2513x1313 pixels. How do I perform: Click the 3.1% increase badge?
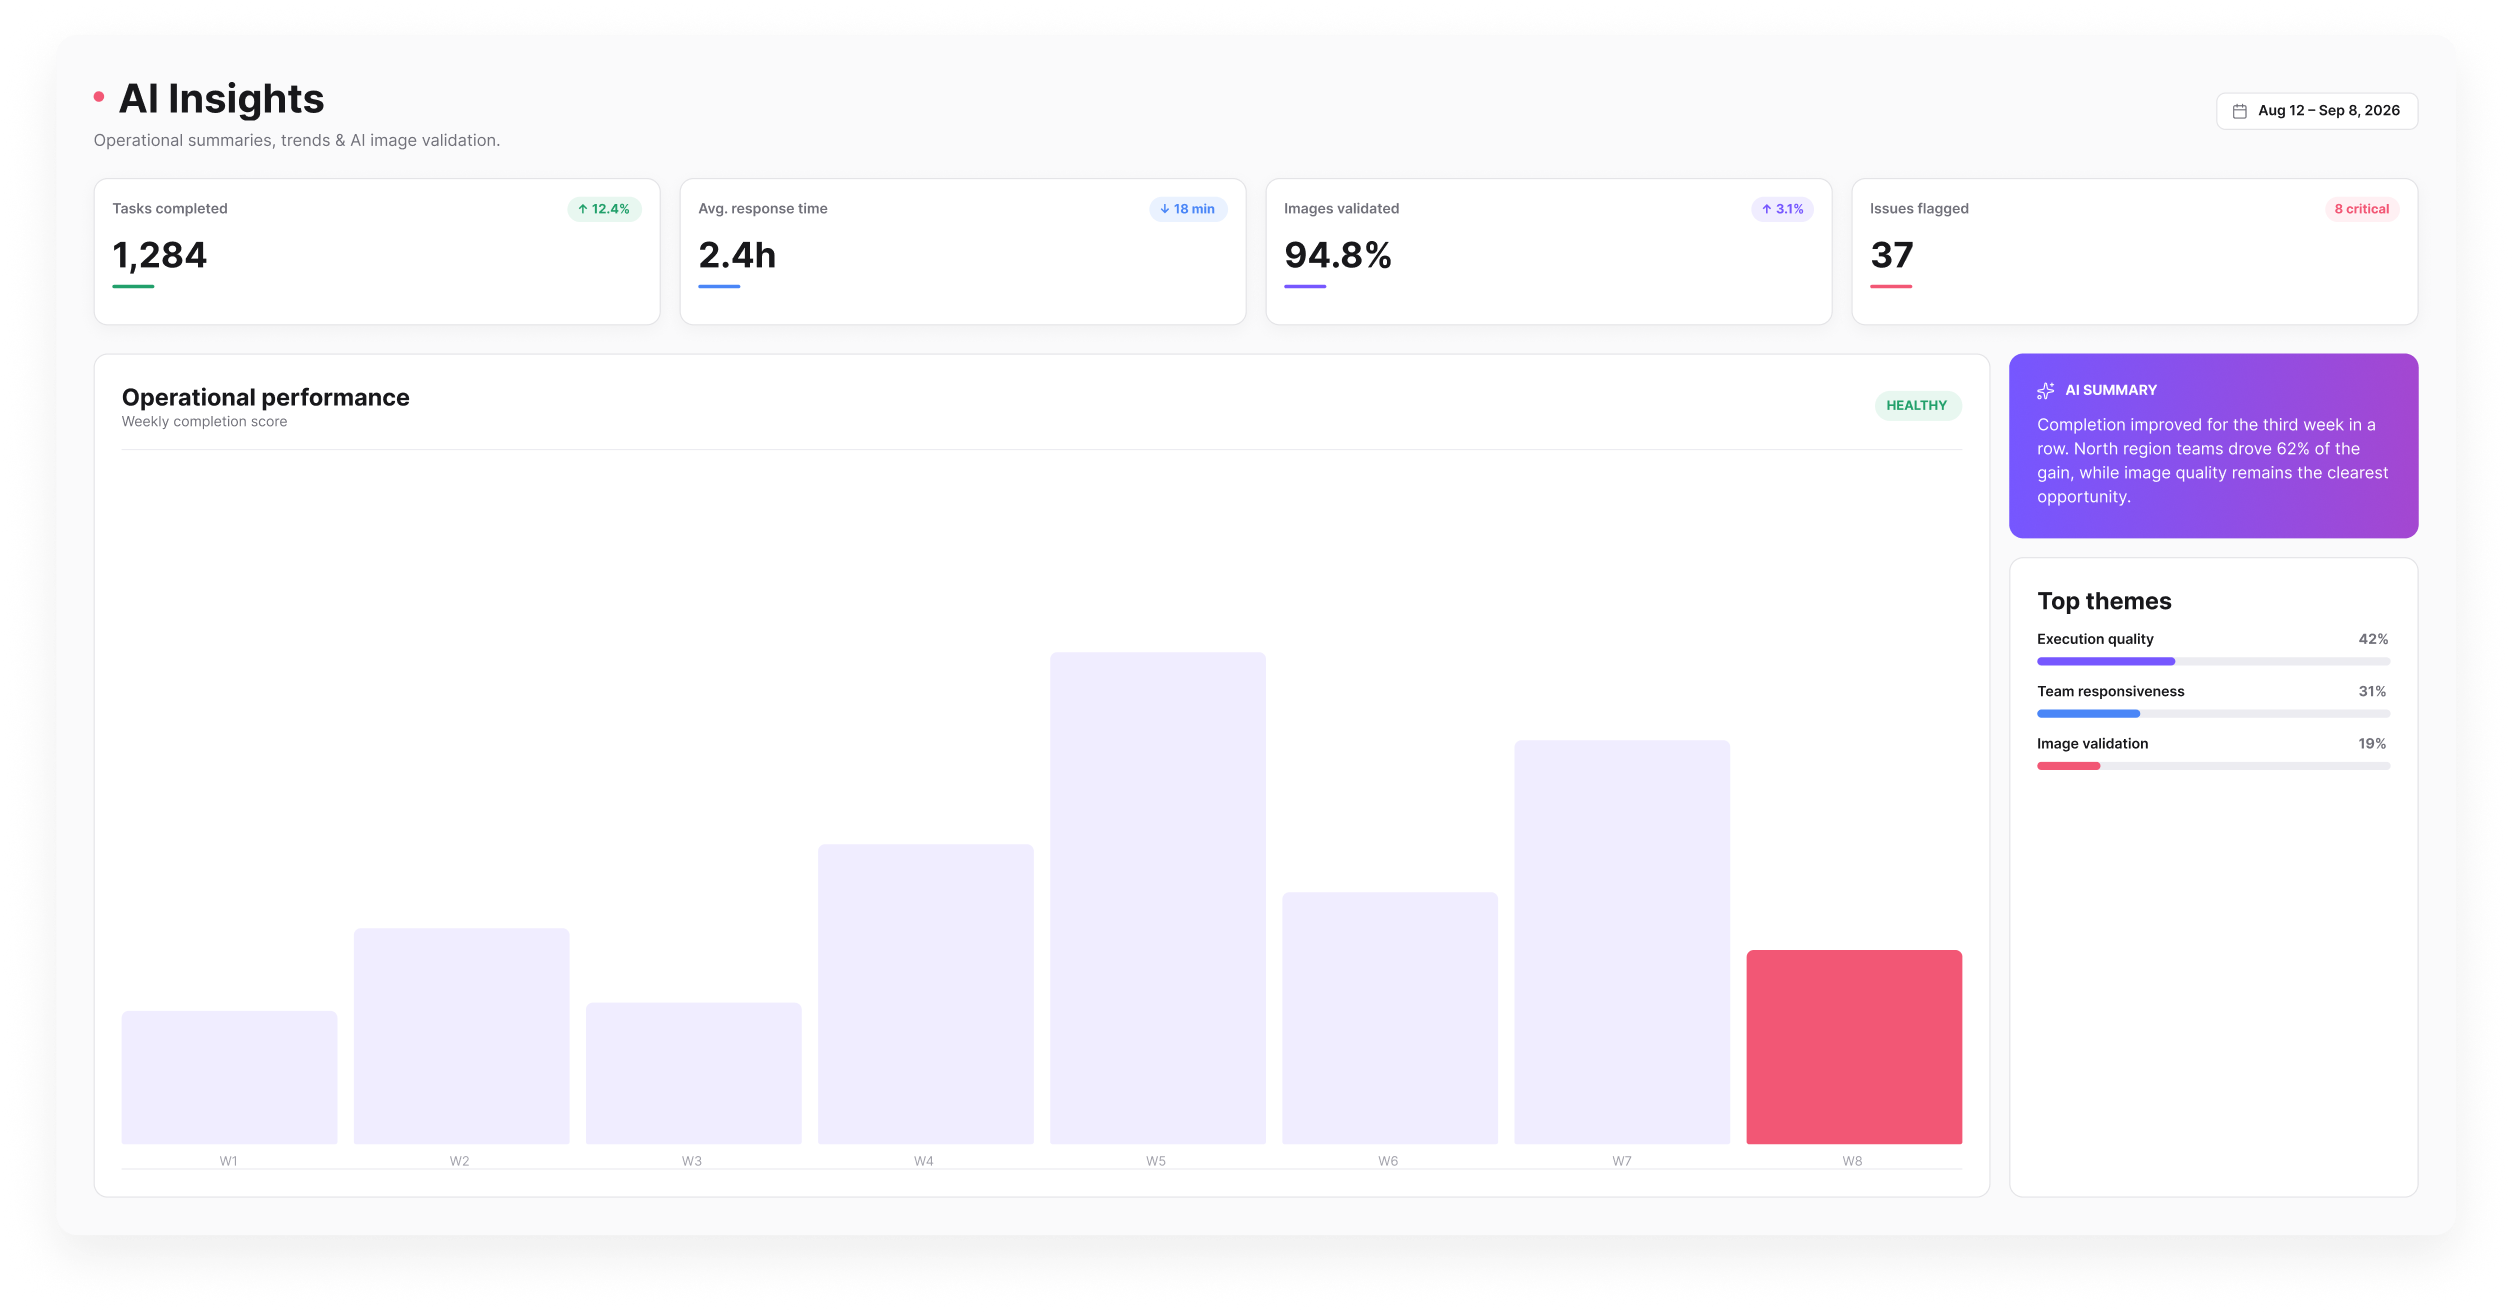tap(1782, 209)
